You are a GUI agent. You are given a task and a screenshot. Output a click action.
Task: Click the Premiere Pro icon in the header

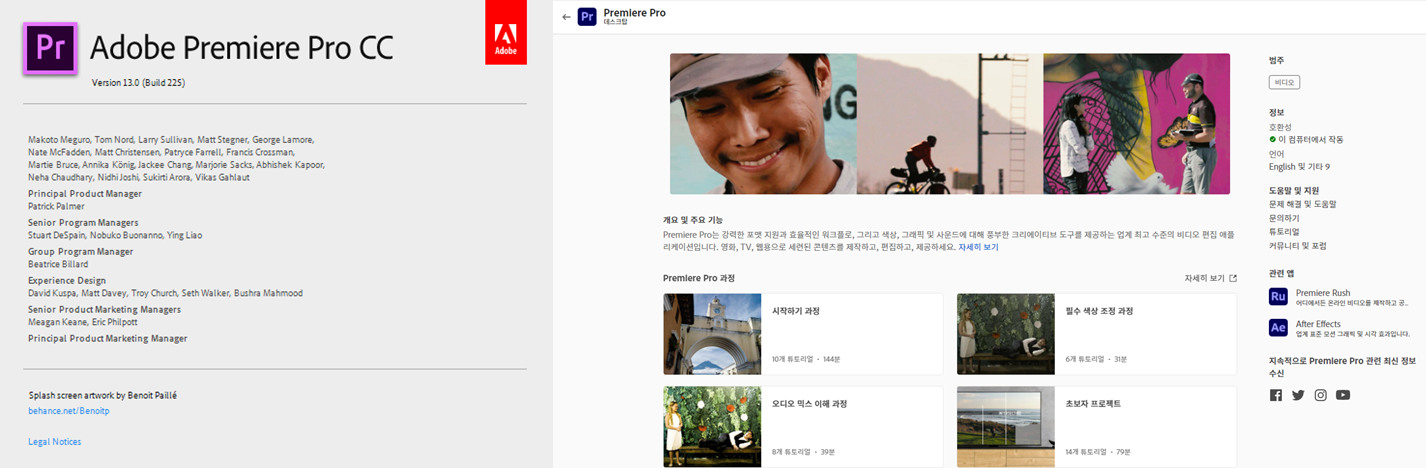587,17
